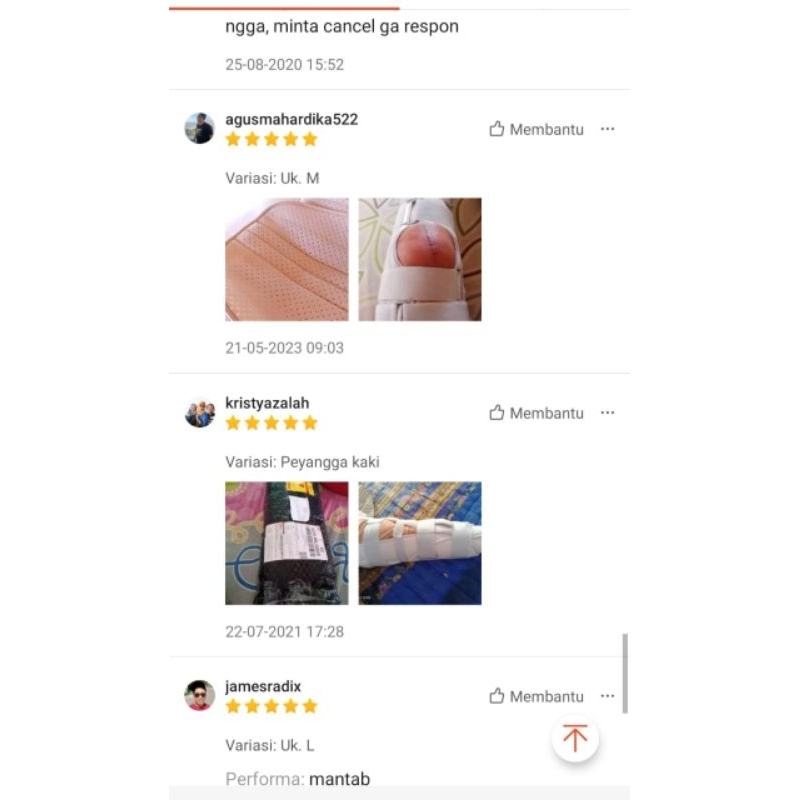Click Membantu text beside kristyazalah's review

click(x=546, y=413)
